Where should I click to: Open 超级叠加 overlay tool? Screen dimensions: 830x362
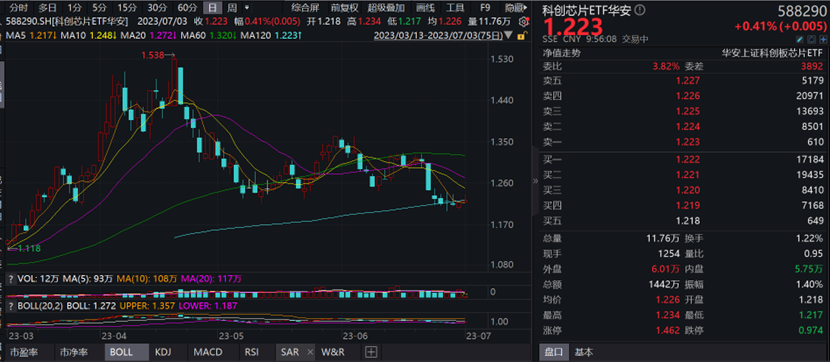pyautogui.click(x=386, y=8)
